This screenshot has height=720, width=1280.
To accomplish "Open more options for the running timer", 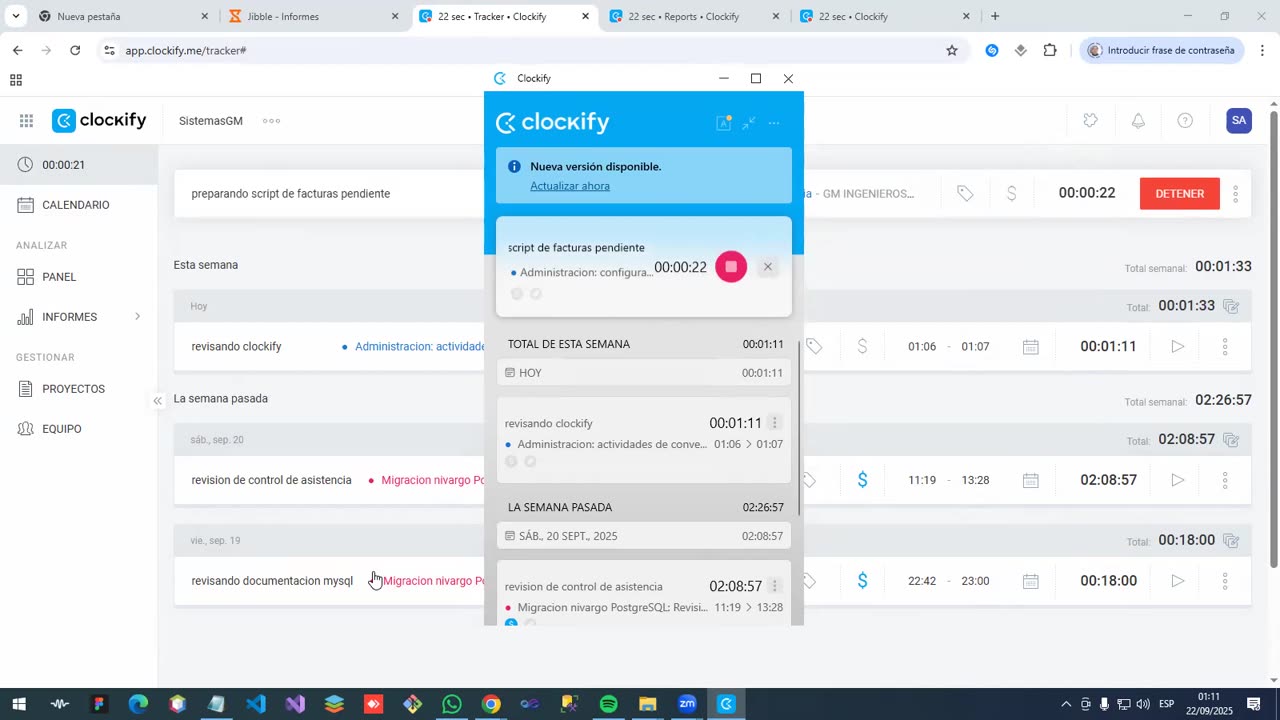I will pyautogui.click(x=1235, y=194).
